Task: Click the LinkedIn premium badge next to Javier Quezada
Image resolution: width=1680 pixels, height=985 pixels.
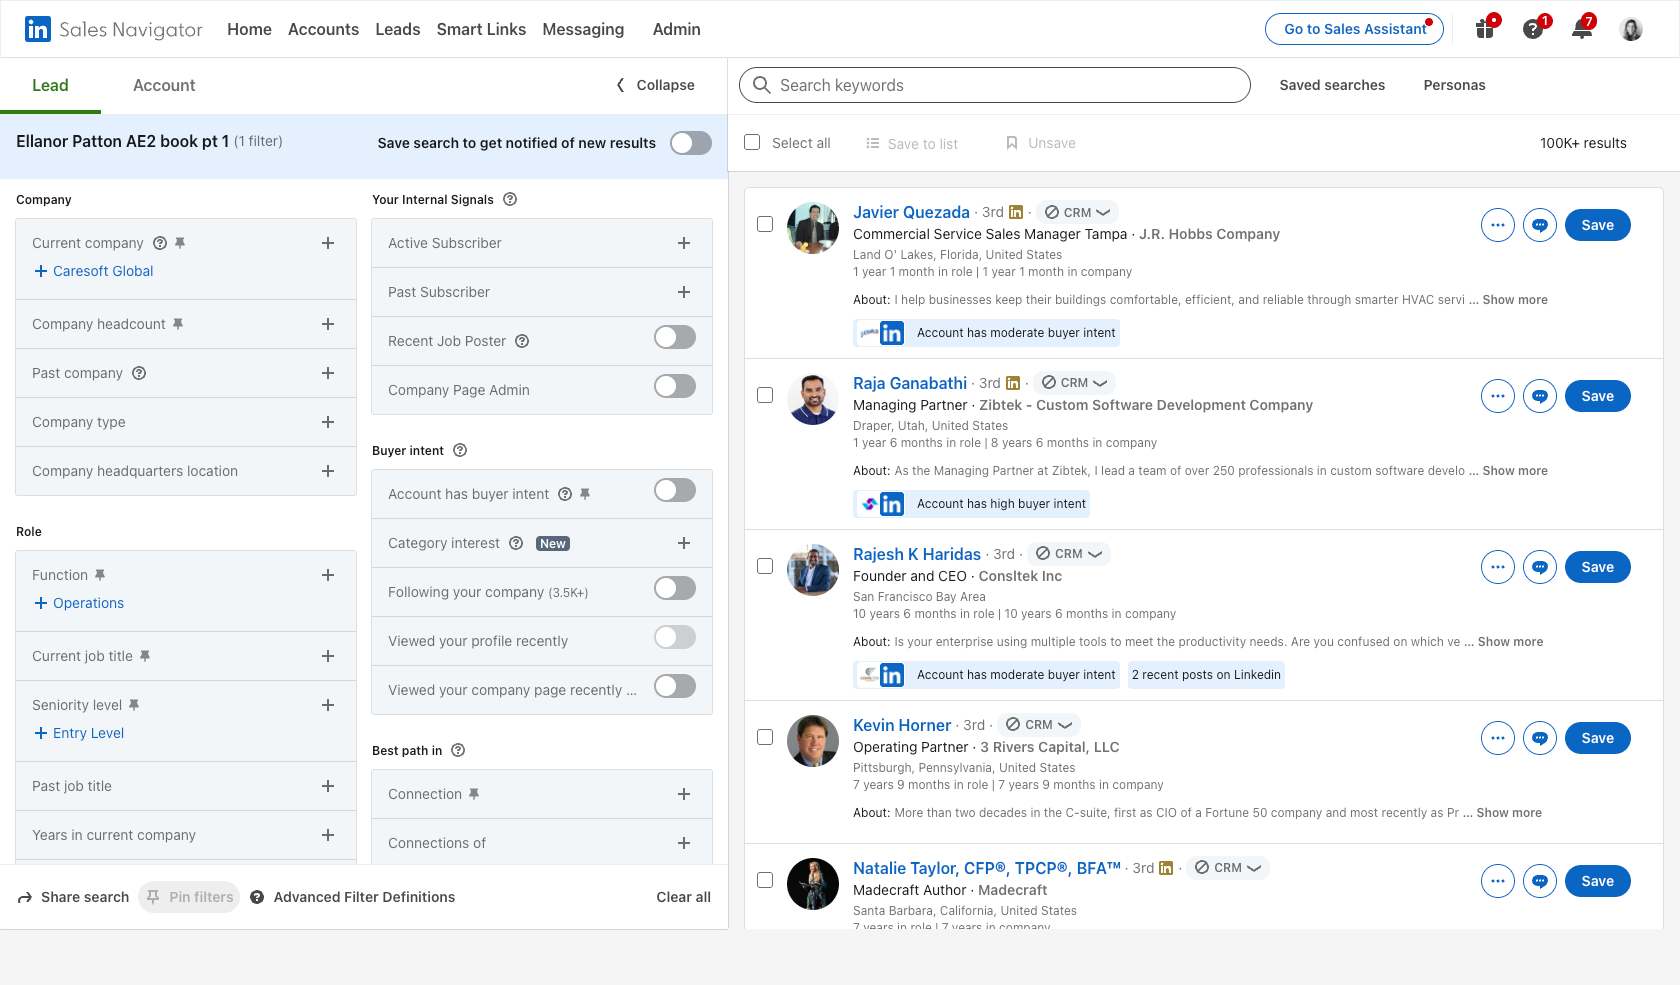Action: point(1016,212)
